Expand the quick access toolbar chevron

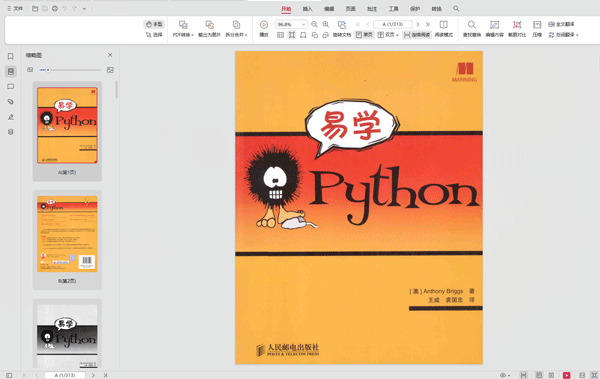tap(84, 8)
